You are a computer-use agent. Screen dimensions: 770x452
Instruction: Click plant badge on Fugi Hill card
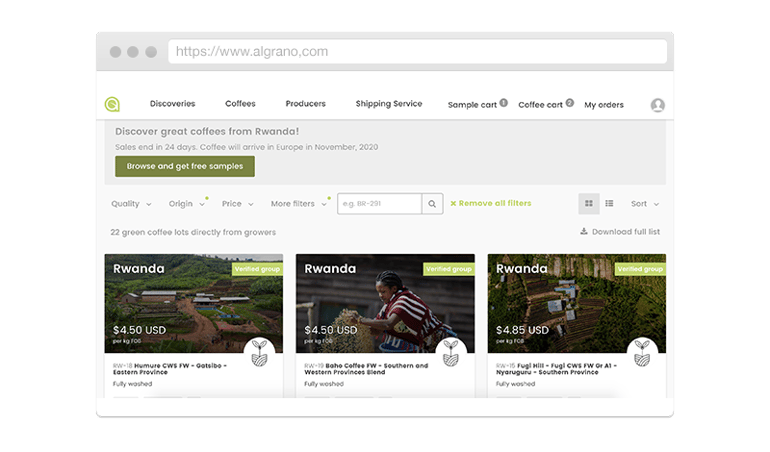coord(642,353)
